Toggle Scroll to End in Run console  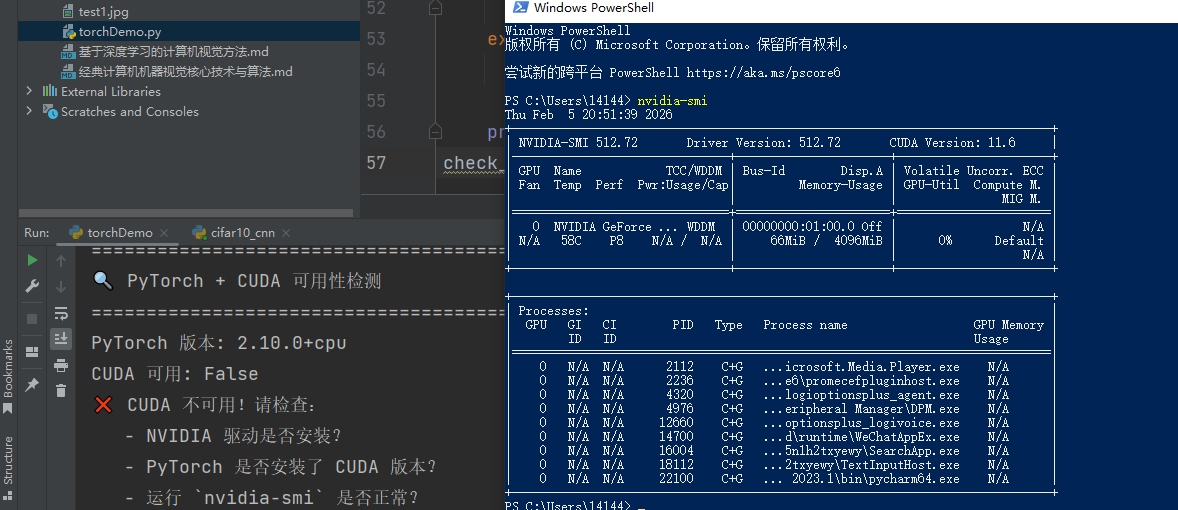click(x=61, y=339)
